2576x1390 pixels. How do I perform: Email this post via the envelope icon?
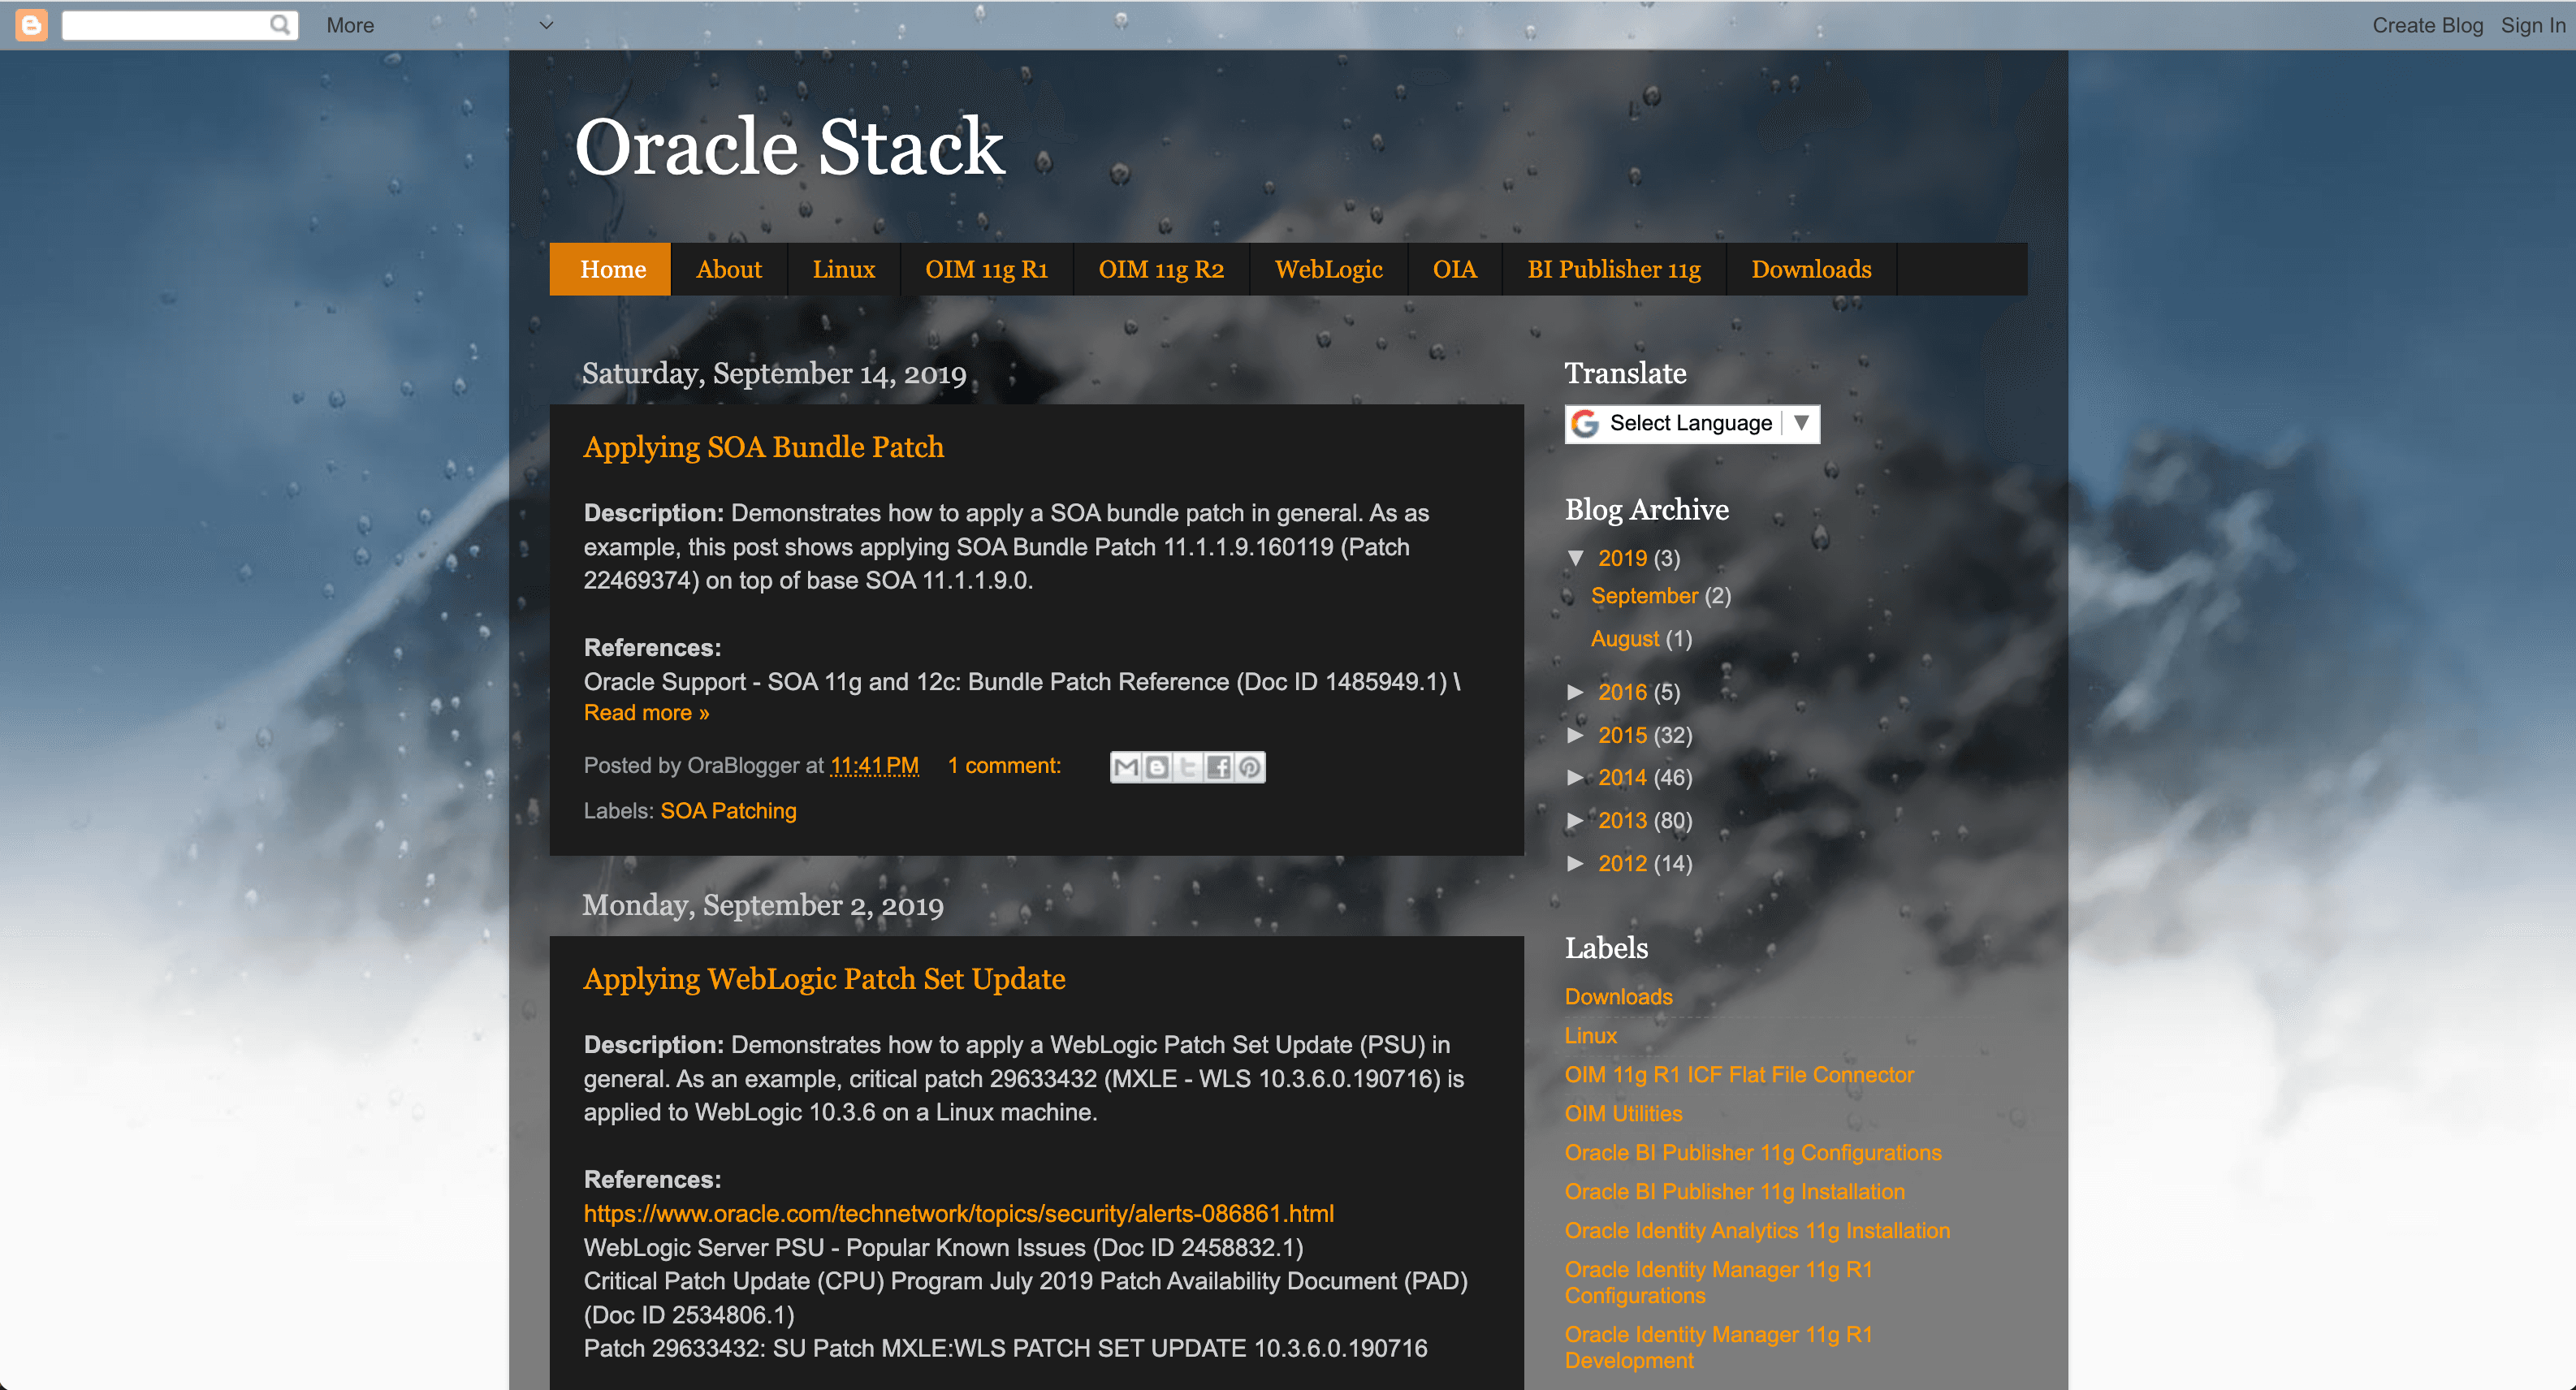1127,766
